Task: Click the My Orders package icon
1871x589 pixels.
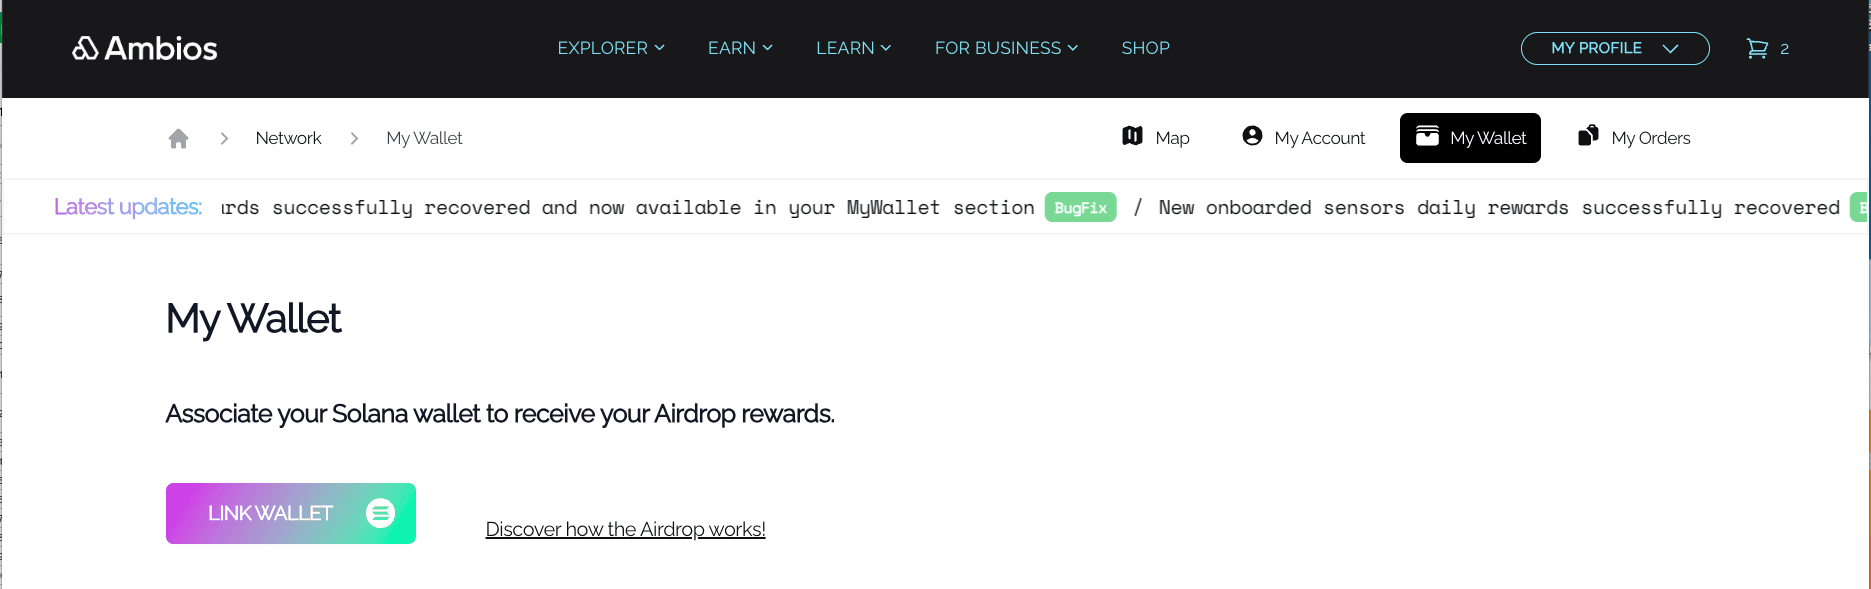Action: click(x=1587, y=136)
